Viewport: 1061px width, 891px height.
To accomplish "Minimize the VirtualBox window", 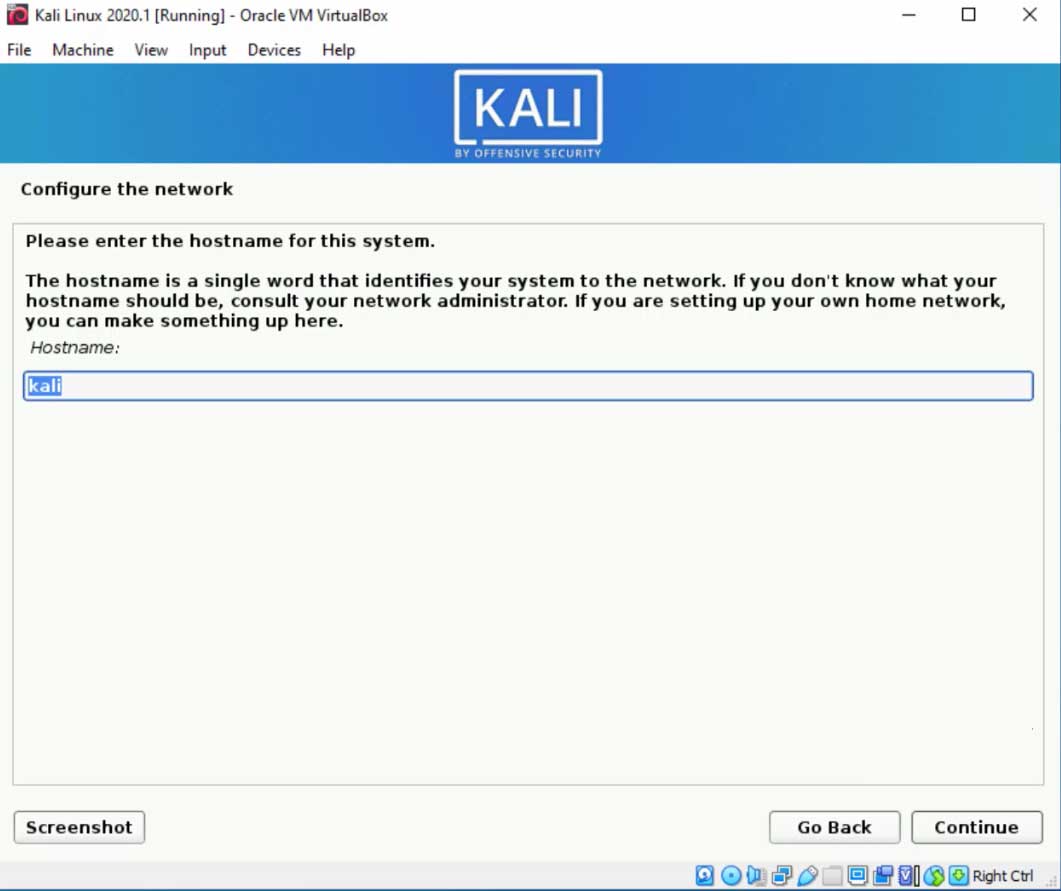I will point(909,15).
